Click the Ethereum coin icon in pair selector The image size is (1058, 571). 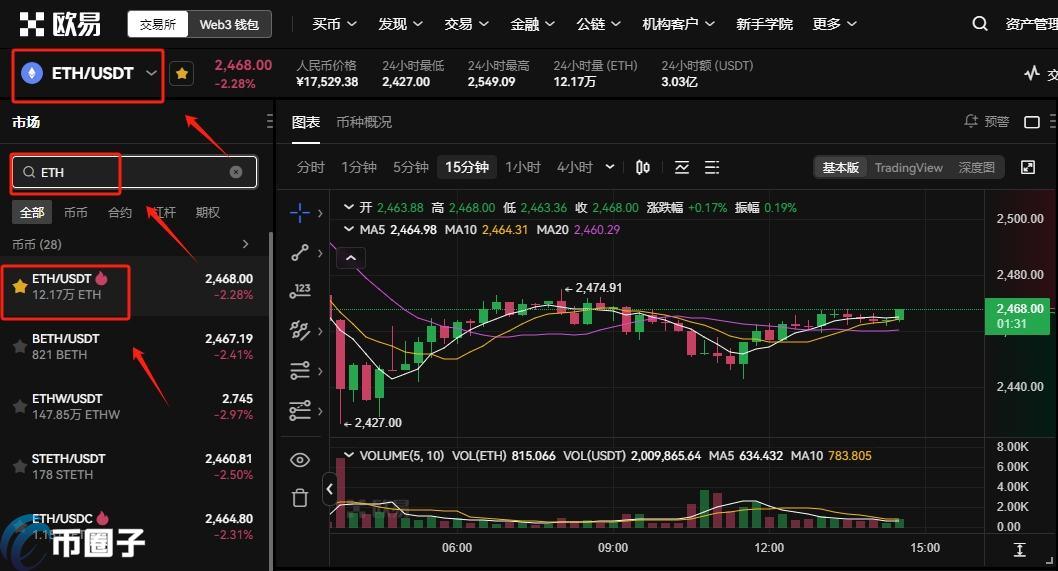[32, 73]
